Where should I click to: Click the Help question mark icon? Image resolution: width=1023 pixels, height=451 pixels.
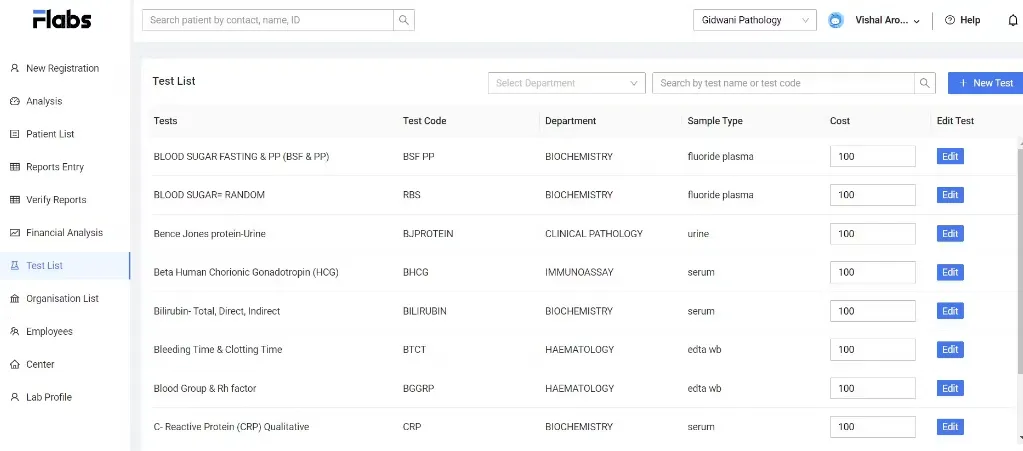click(950, 20)
